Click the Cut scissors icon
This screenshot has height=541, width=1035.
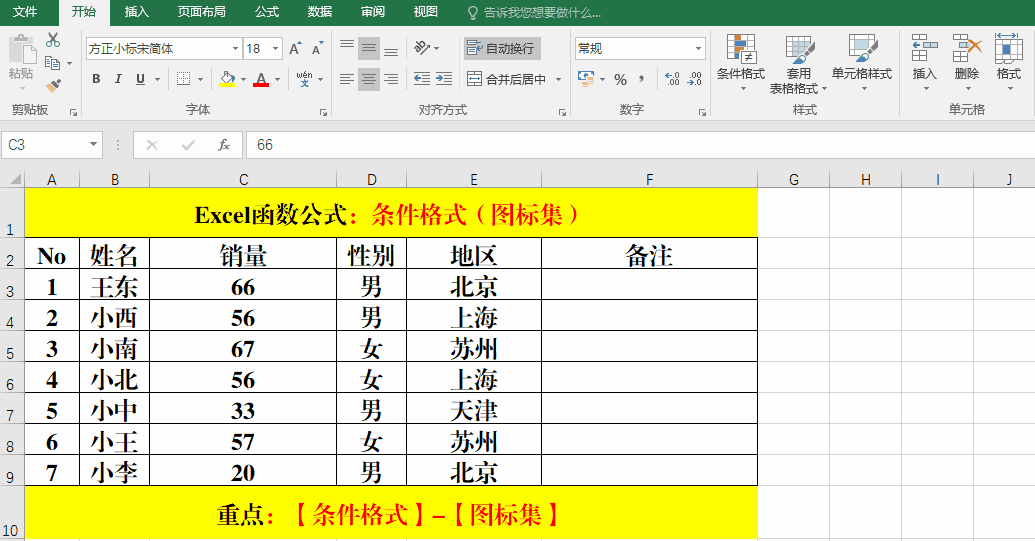(x=53, y=40)
